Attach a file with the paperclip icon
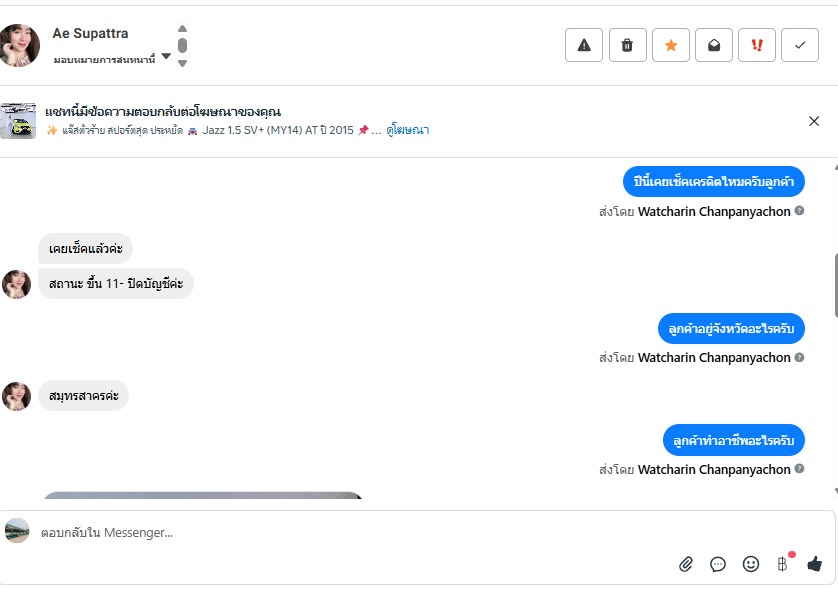Image resolution: width=838 pixels, height=589 pixels. tap(686, 564)
